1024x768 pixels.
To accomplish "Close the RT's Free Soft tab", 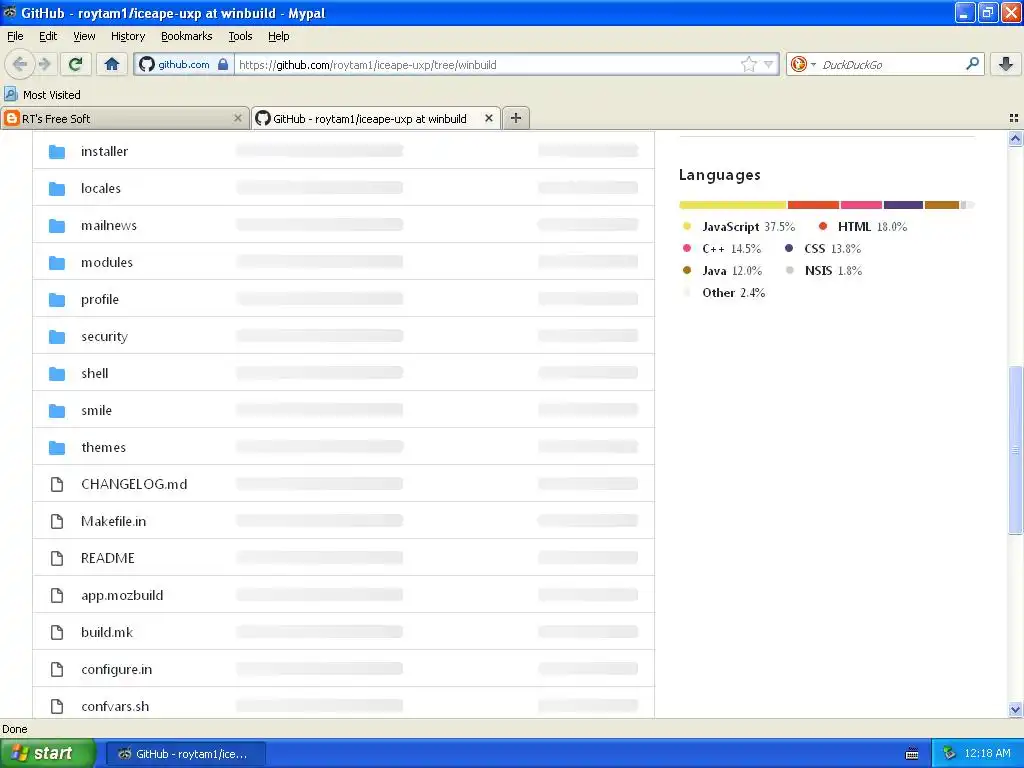I will click(x=238, y=118).
